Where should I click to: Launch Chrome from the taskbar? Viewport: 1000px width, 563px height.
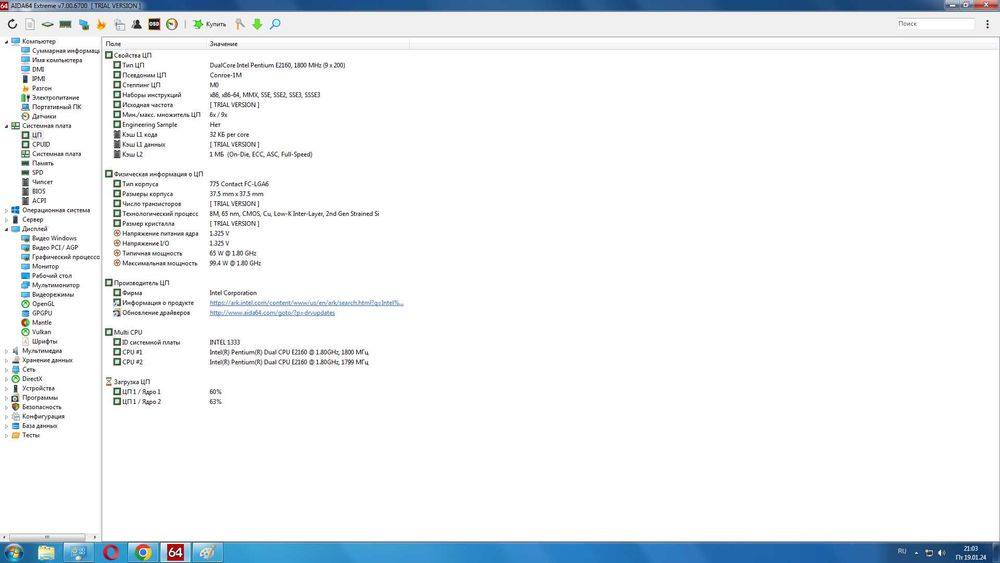click(143, 552)
